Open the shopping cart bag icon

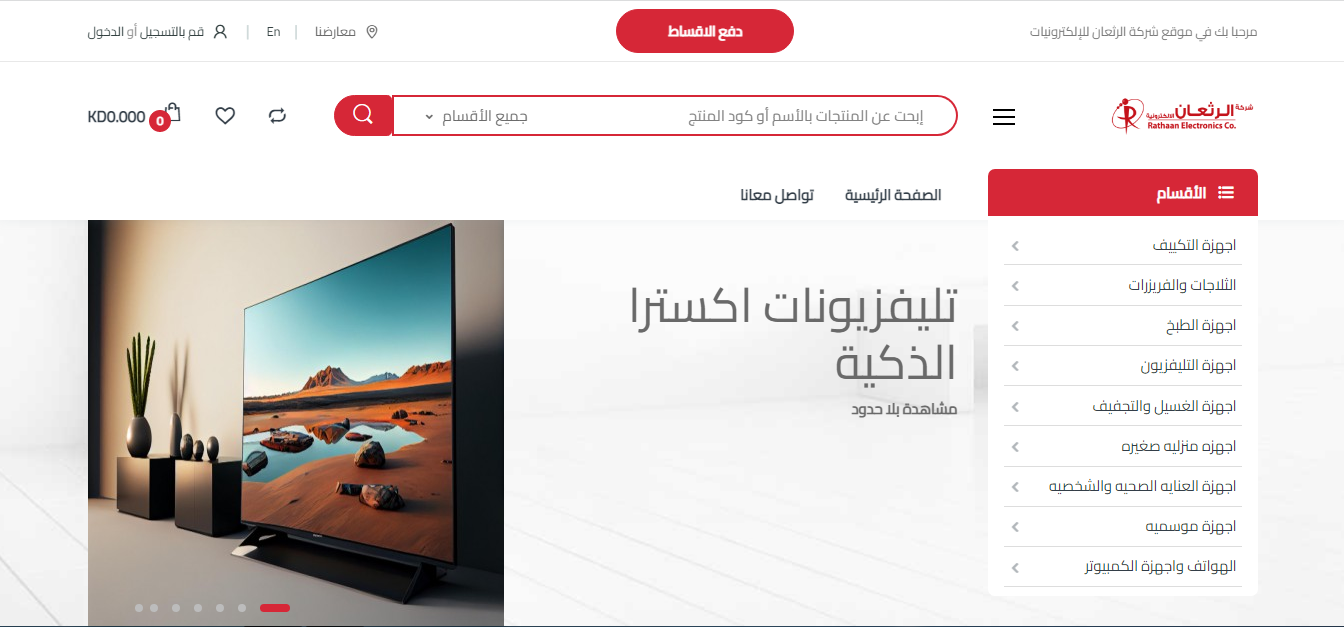(171, 114)
